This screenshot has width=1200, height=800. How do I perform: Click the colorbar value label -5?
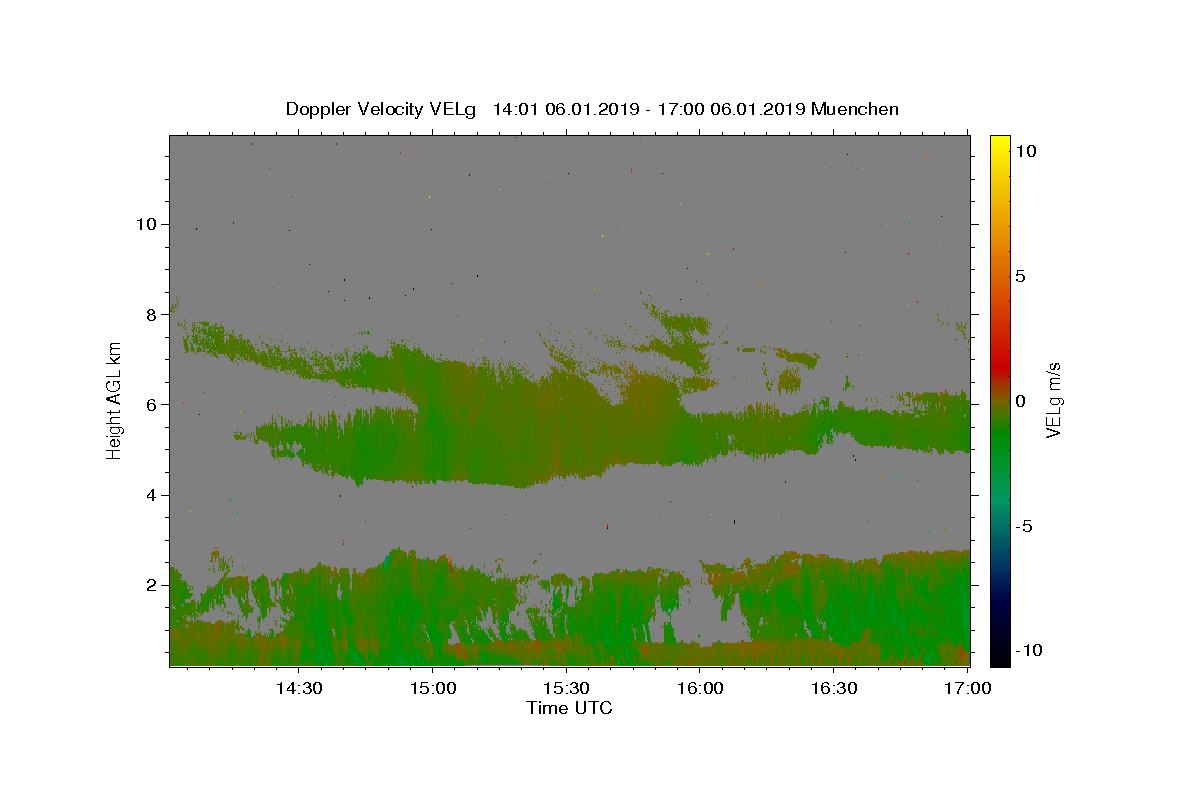point(1025,526)
